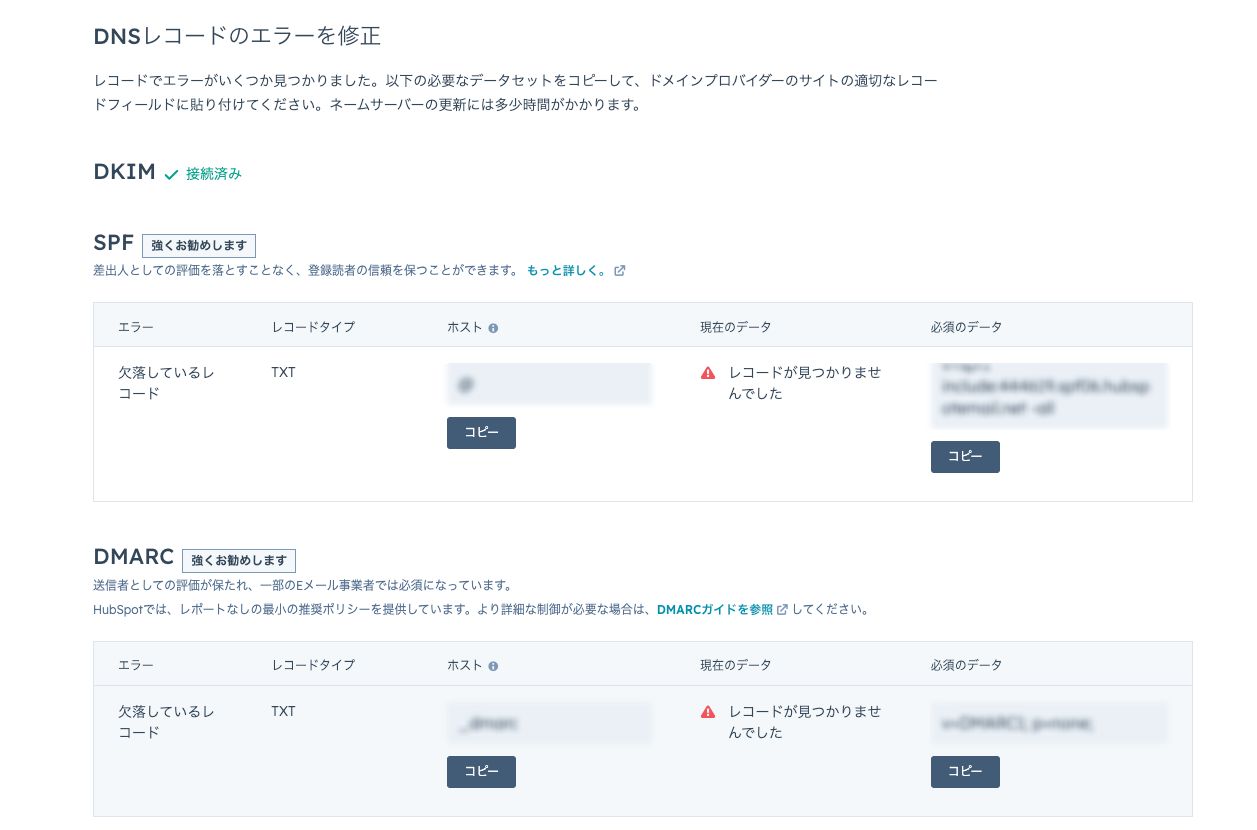Click the レコードタイプ header in SPF table

tap(313, 327)
